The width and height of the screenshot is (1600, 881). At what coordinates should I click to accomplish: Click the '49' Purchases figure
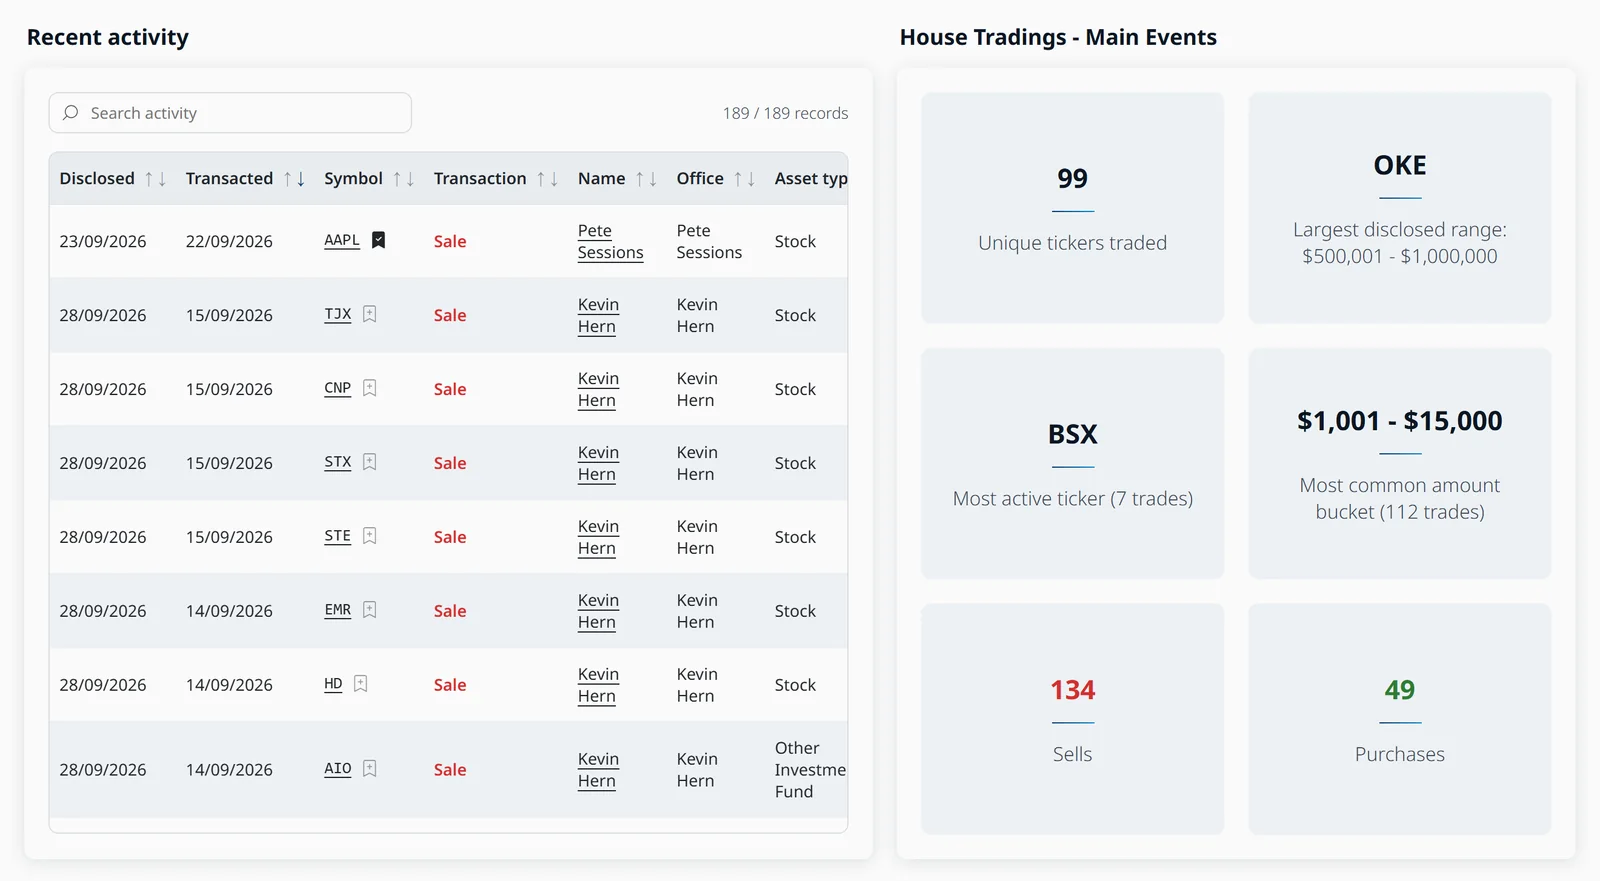pyautogui.click(x=1400, y=690)
